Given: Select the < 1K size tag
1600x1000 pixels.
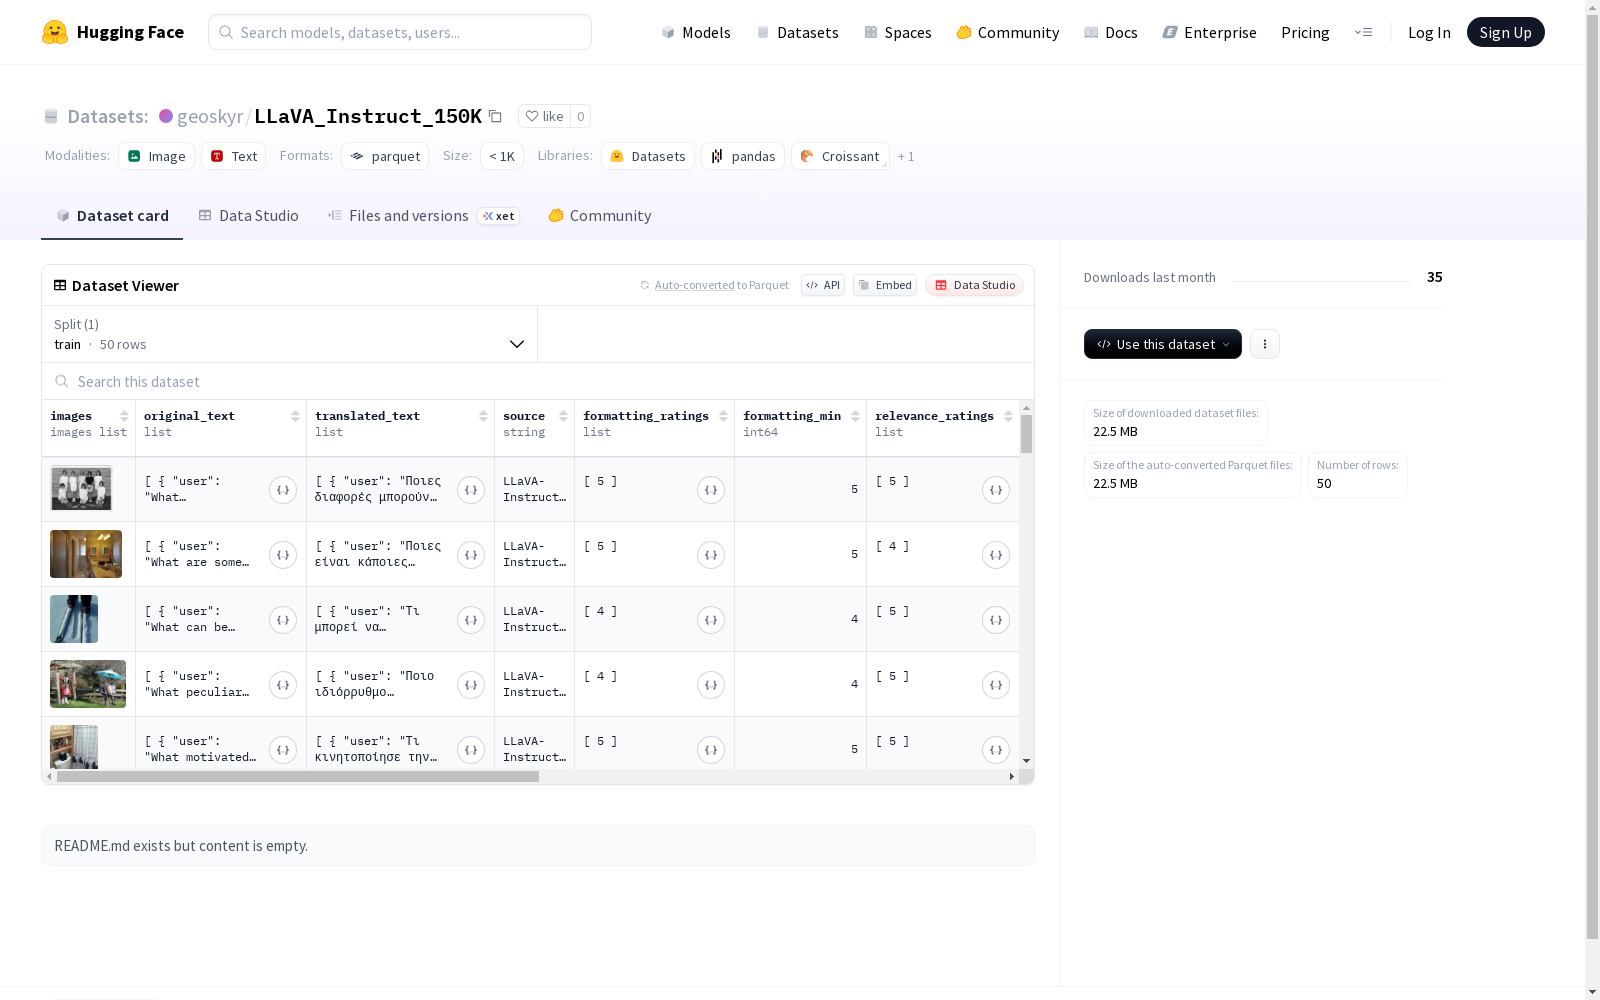Looking at the screenshot, I should pyautogui.click(x=502, y=156).
